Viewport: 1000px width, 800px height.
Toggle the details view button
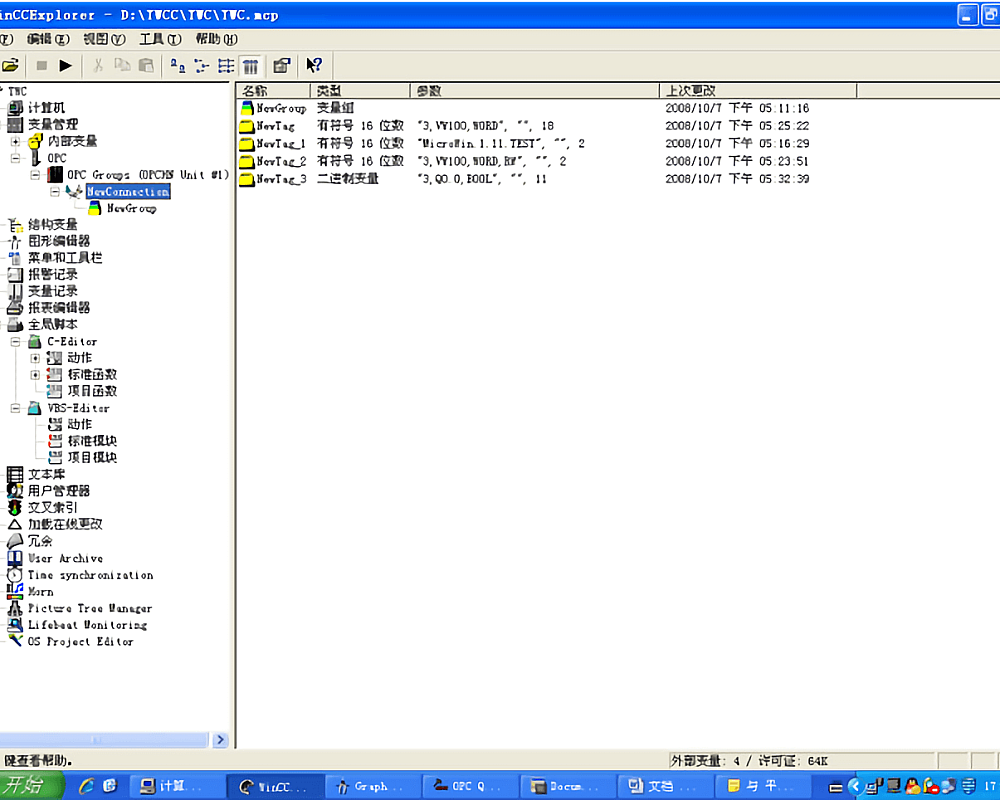[250, 66]
